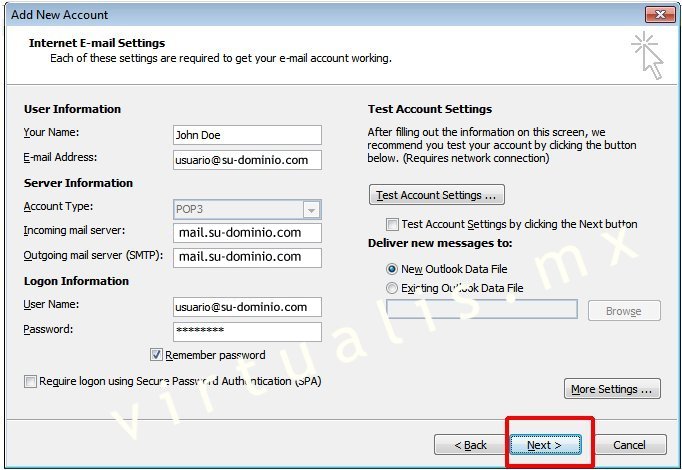
Task: Click the existing data file path field
Action: click(x=482, y=309)
